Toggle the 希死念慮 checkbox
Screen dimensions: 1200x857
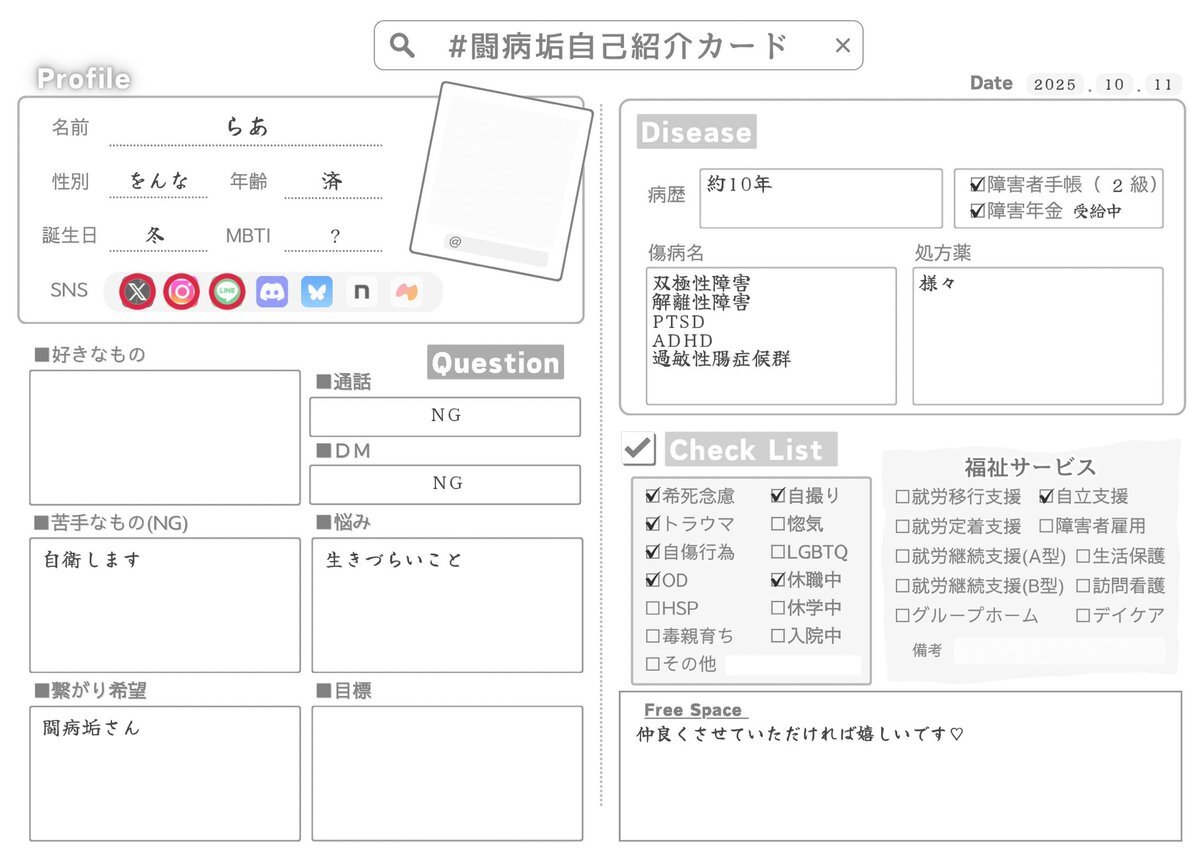(653, 496)
